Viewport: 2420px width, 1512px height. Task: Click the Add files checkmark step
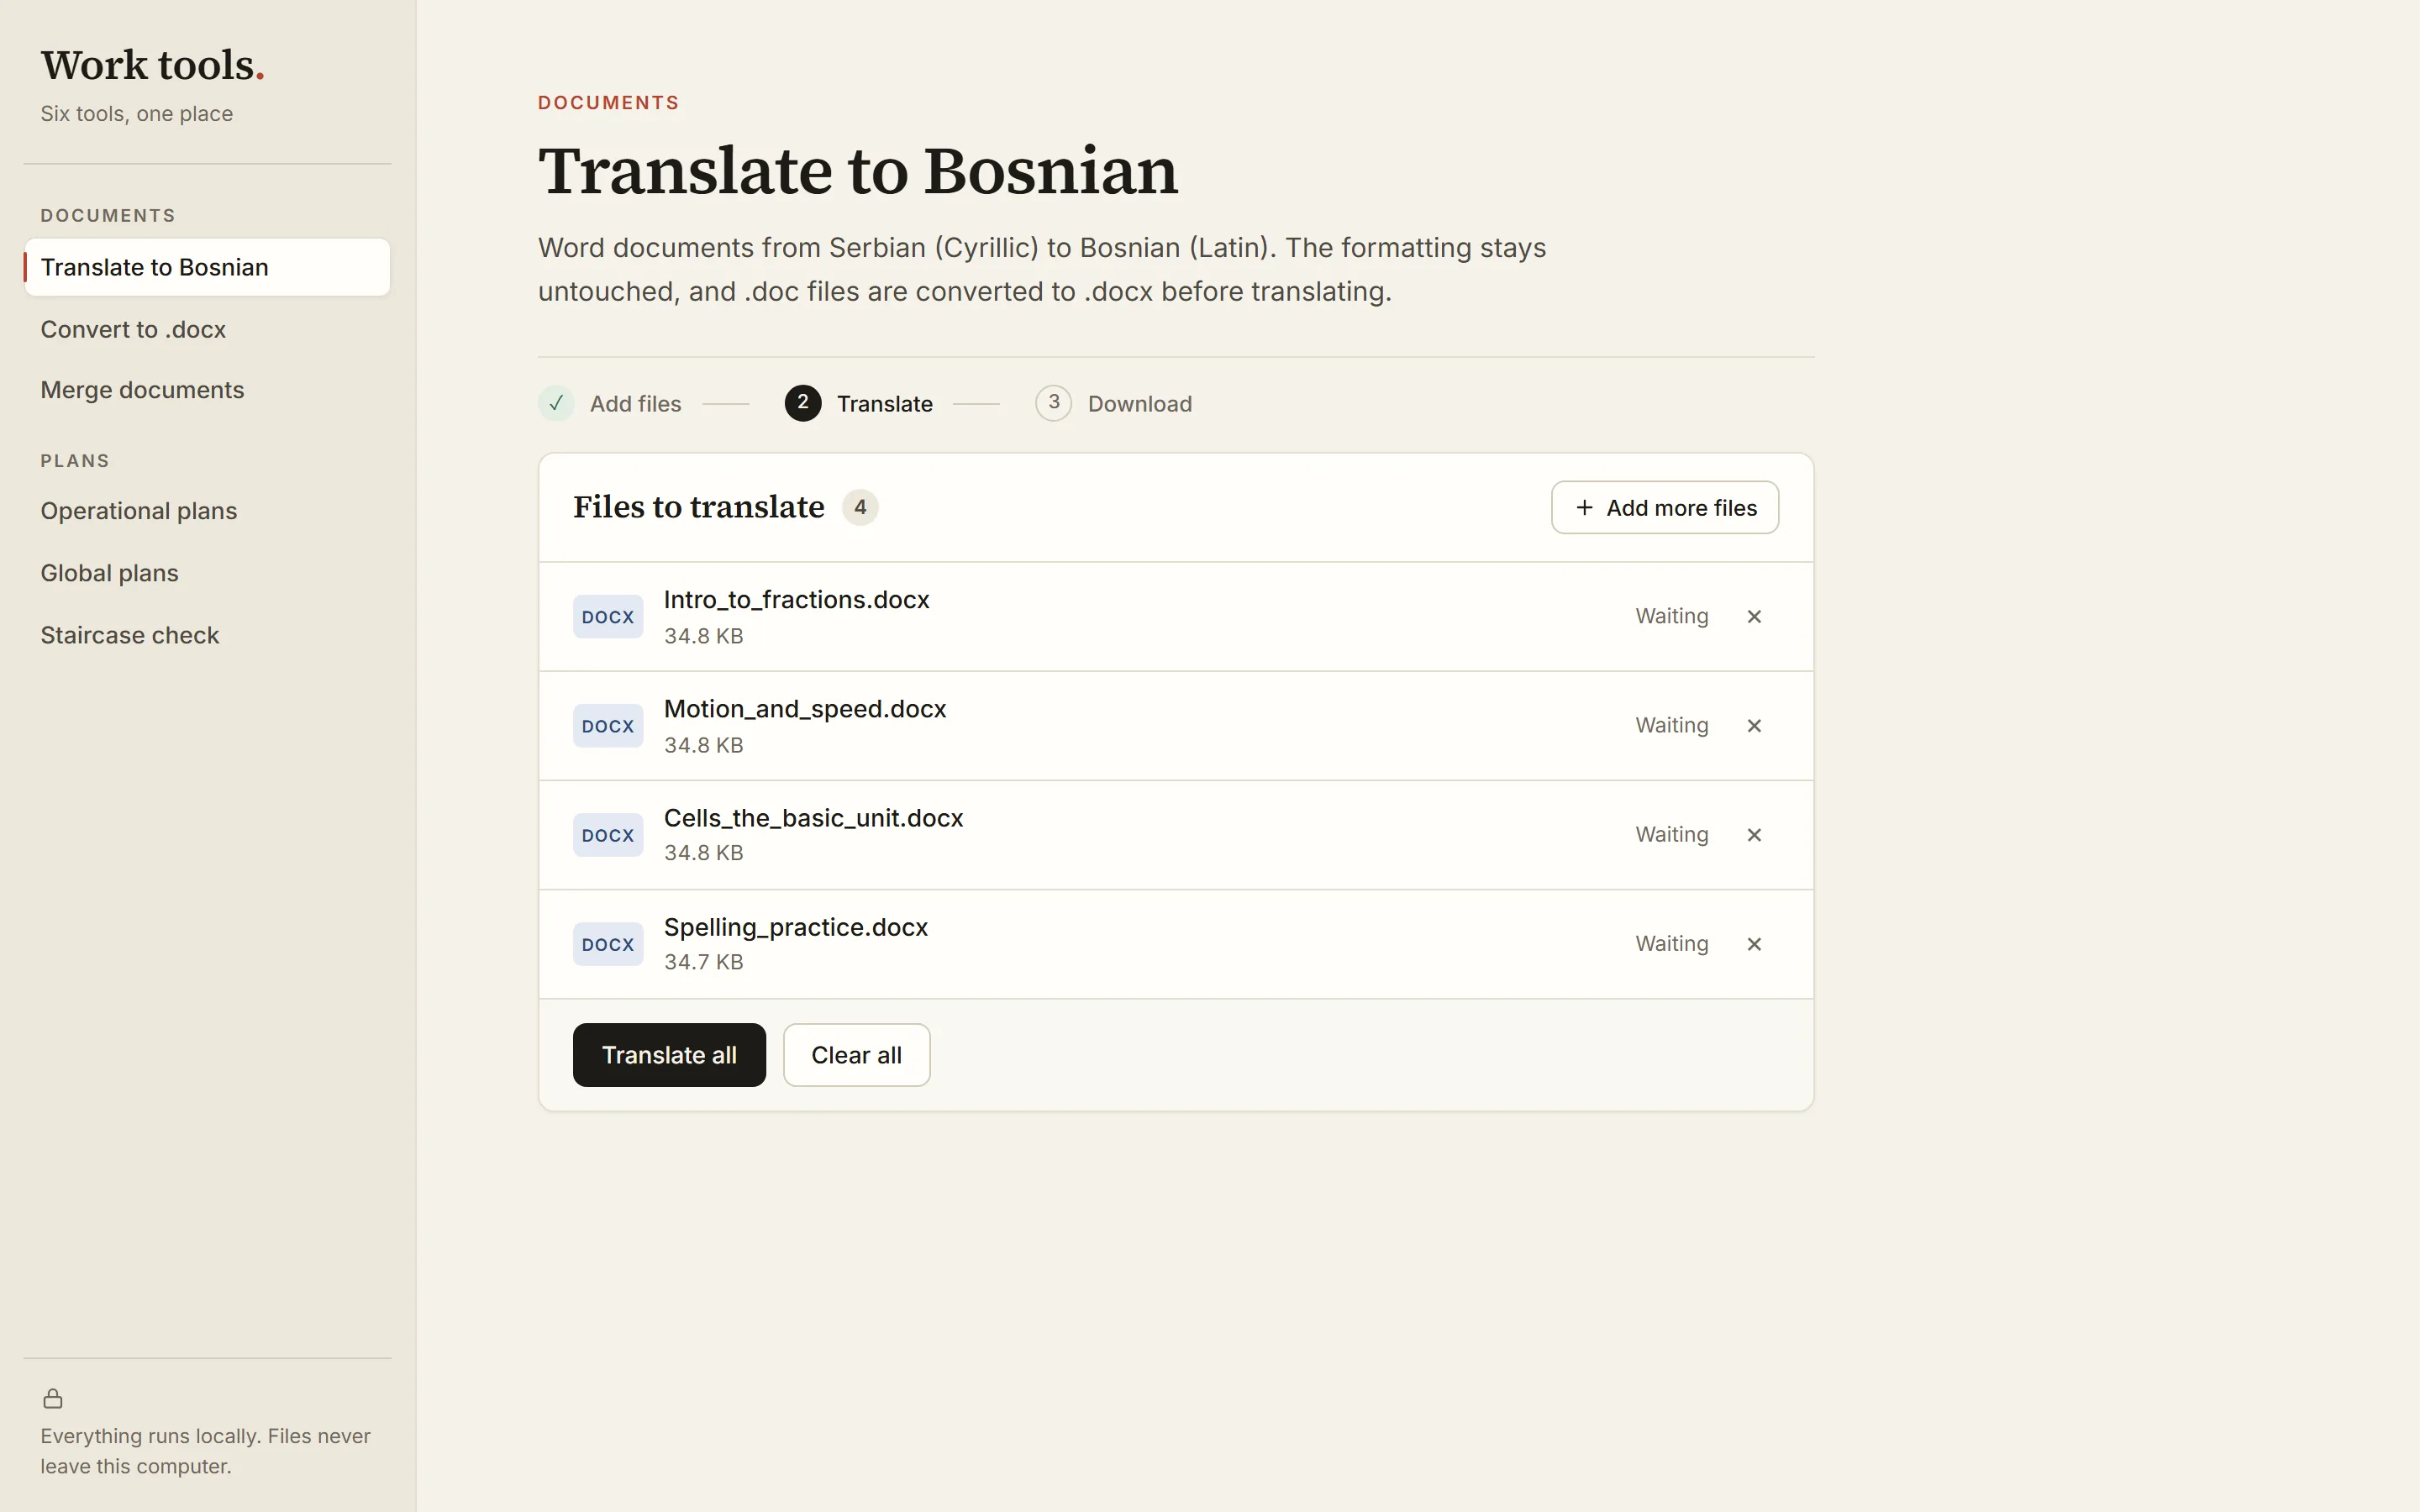(x=556, y=403)
